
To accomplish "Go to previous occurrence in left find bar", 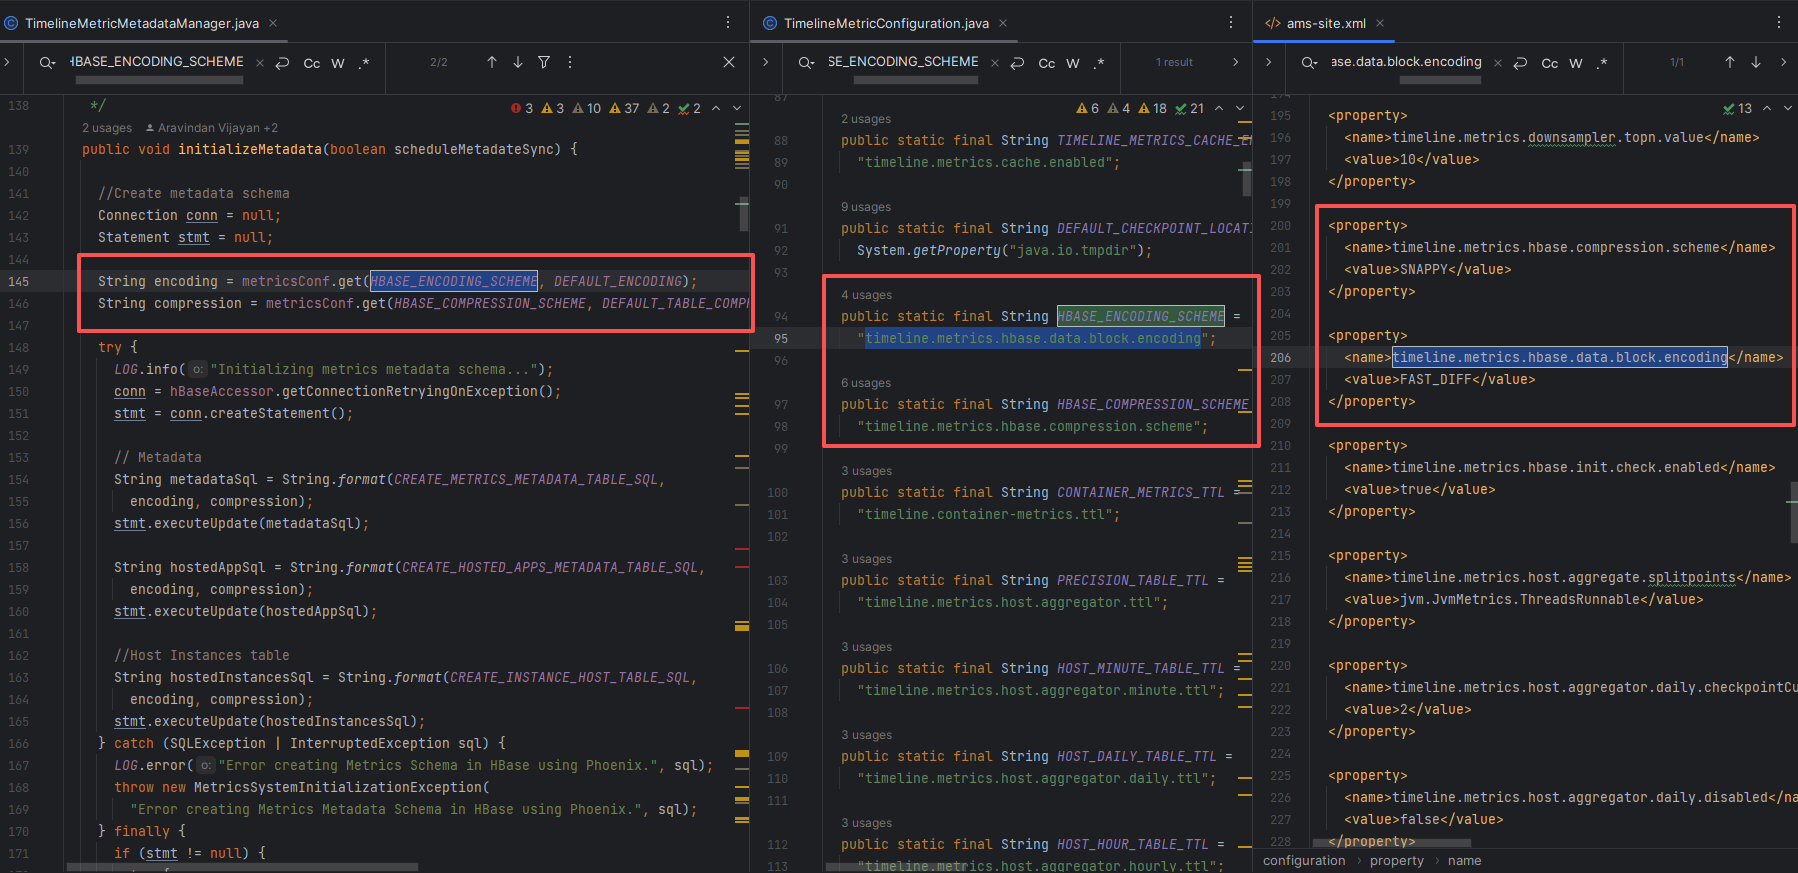I will [x=492, y=62].
